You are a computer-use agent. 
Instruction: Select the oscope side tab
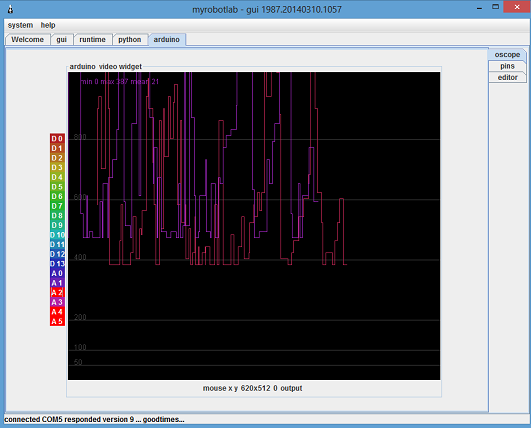coord(507,55)
